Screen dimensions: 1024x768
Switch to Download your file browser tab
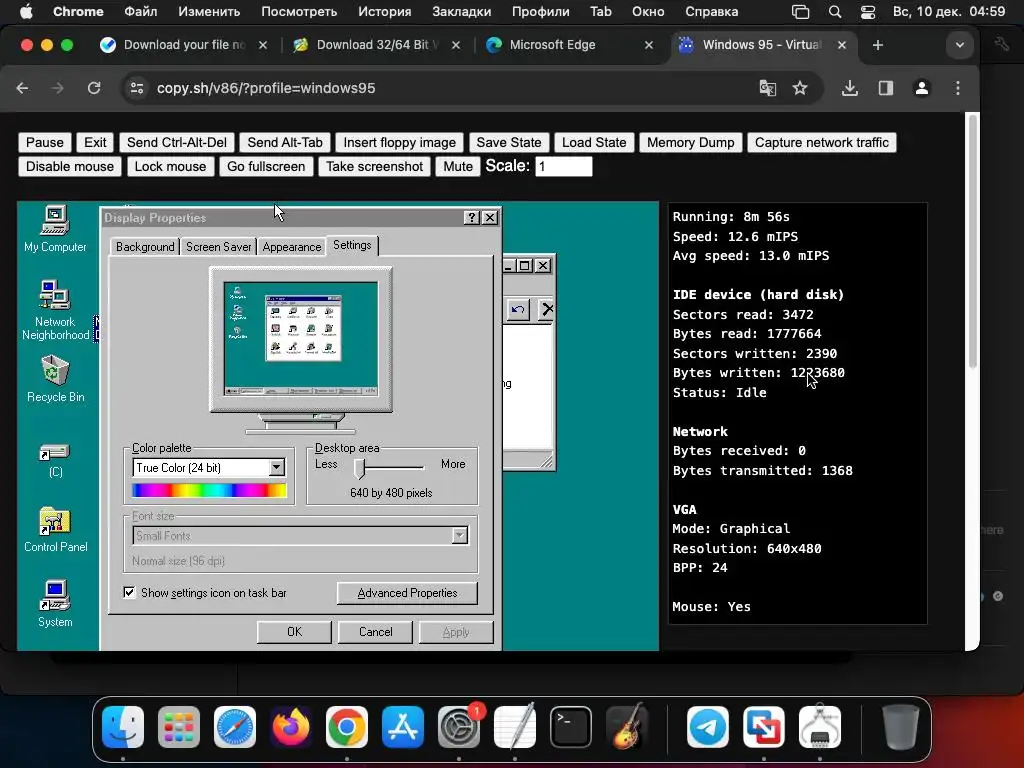point(183,45)
